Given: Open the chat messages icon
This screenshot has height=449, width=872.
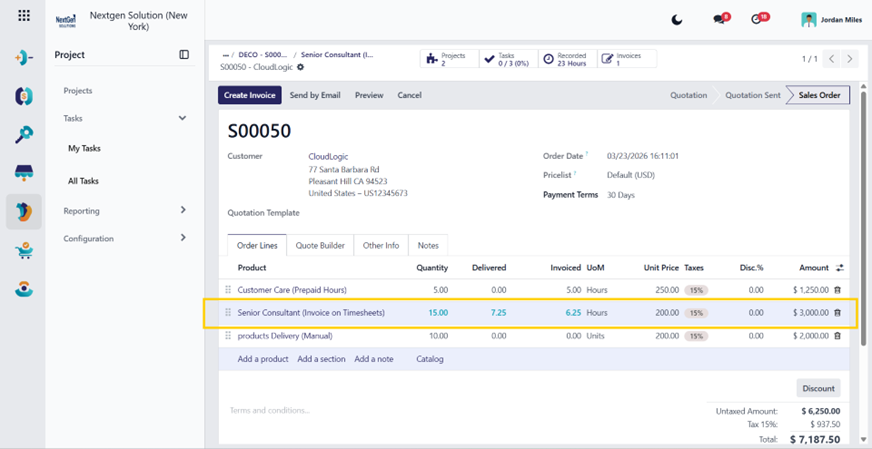Looking at the screenshot, I should (719, 19).
